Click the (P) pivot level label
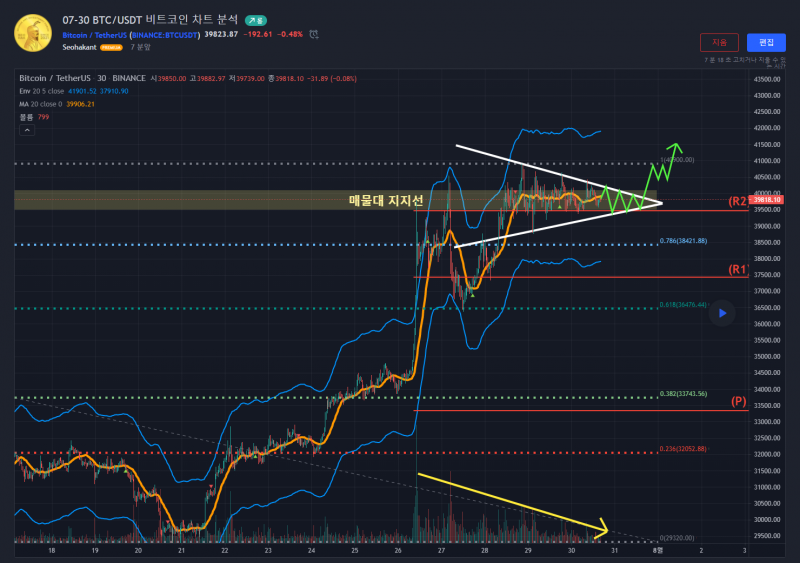This screenshot has height=563, width=800. 738,402
